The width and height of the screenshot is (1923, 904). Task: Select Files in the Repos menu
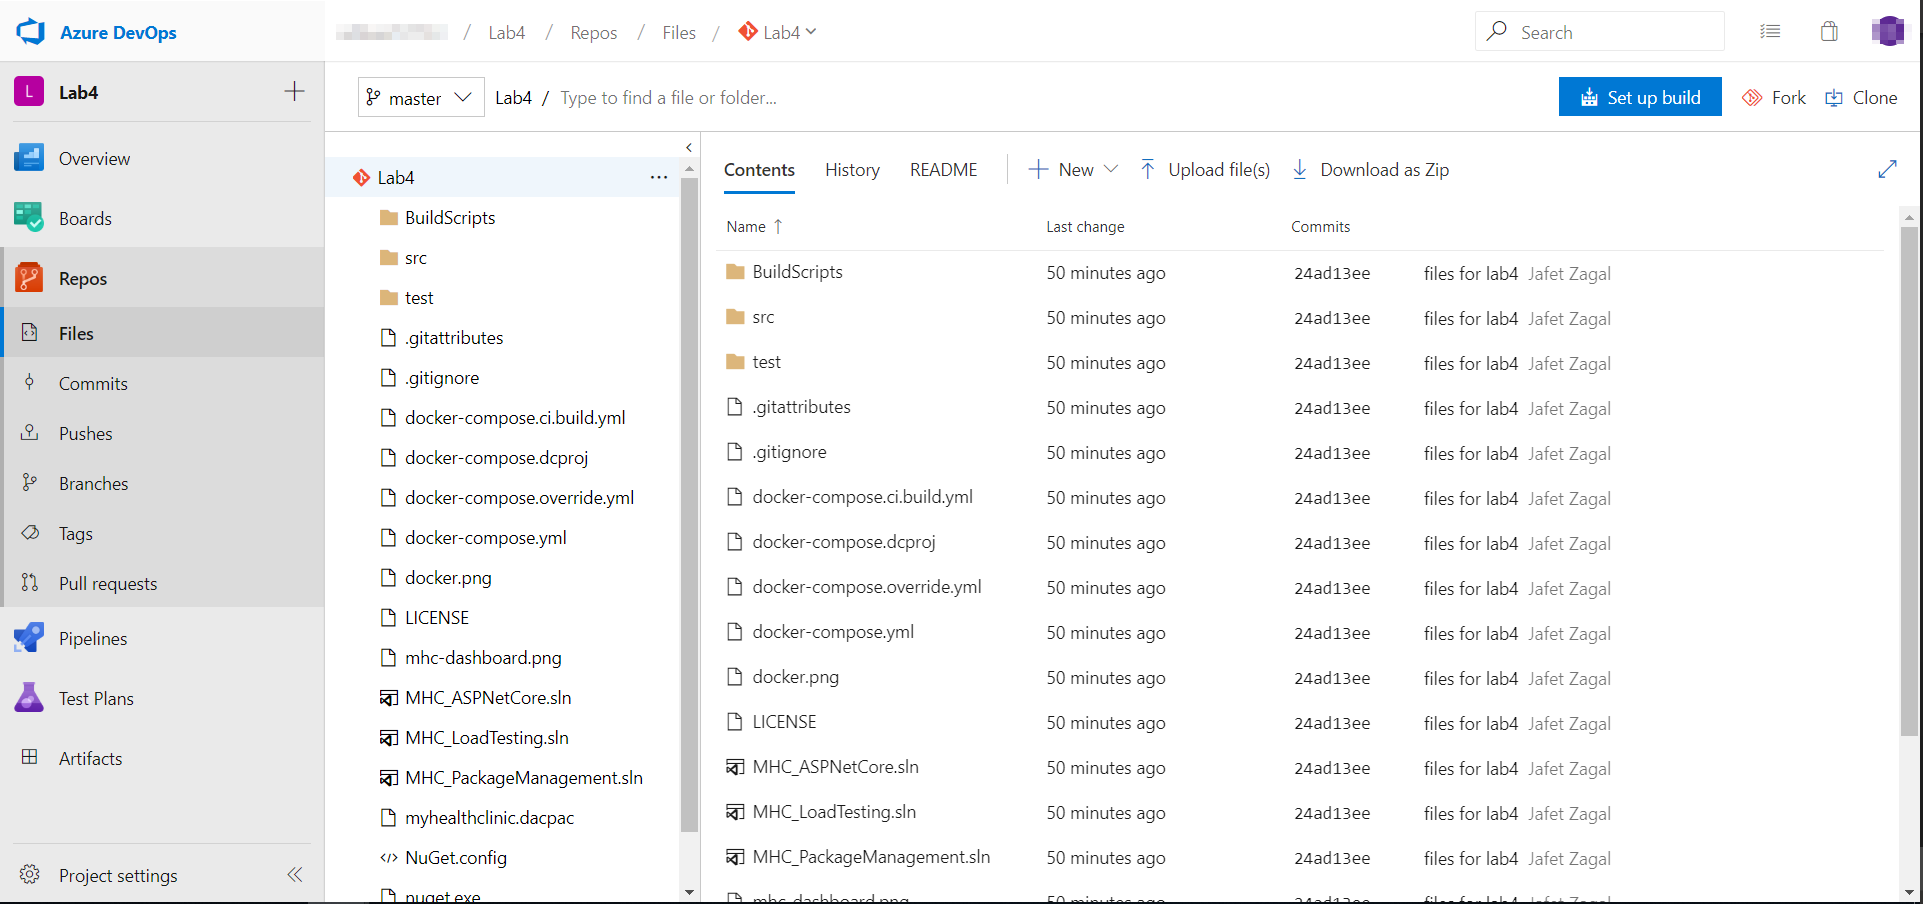(x=162, y=333)
